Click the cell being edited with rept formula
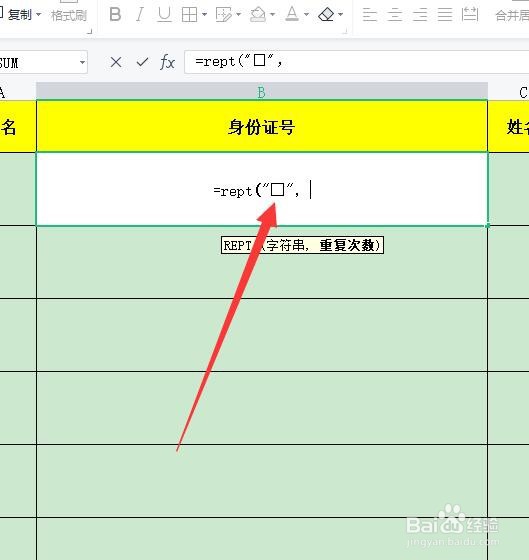Image resolution: width=529 pixels, height=560 pixels. [x=262, y=189]
